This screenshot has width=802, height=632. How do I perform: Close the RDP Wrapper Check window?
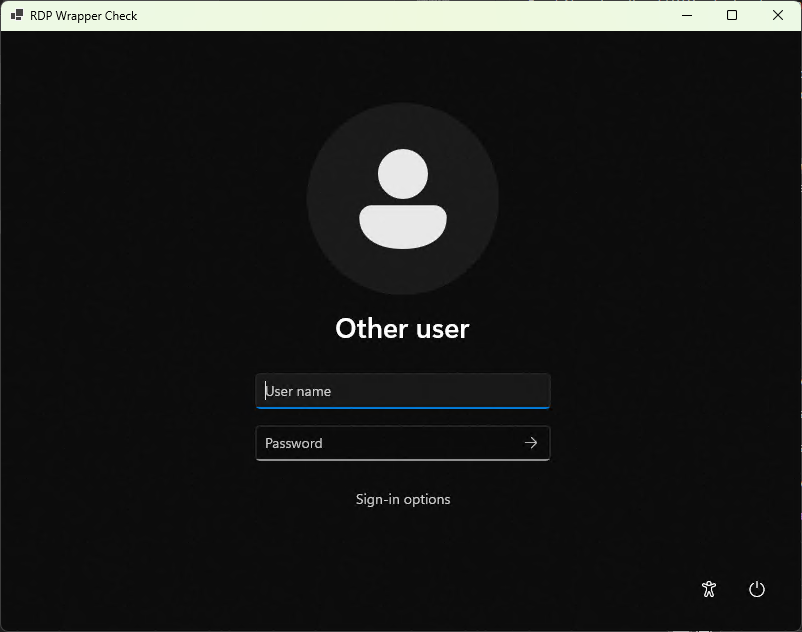pyautogui.click(x=777, y=15)
